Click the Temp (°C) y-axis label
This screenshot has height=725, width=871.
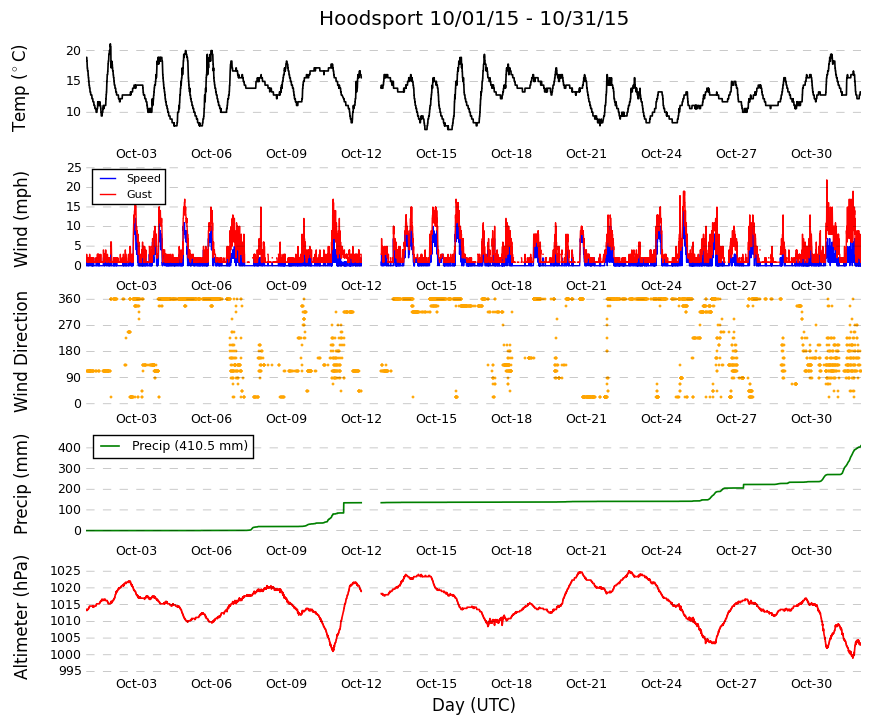click(x=19, y=88)
